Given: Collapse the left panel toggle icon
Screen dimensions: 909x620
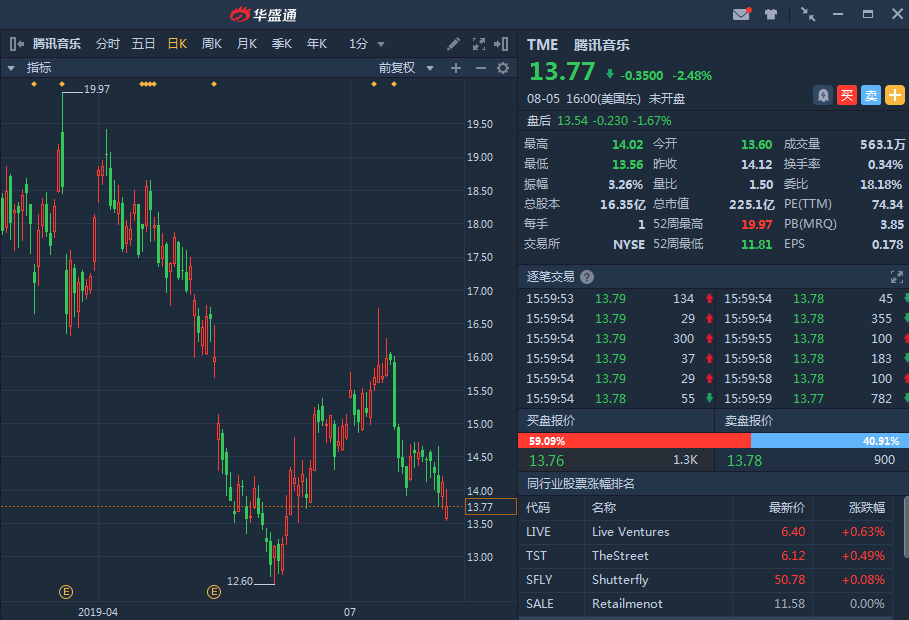Looking at the screenshot, I should pos(16,43).
